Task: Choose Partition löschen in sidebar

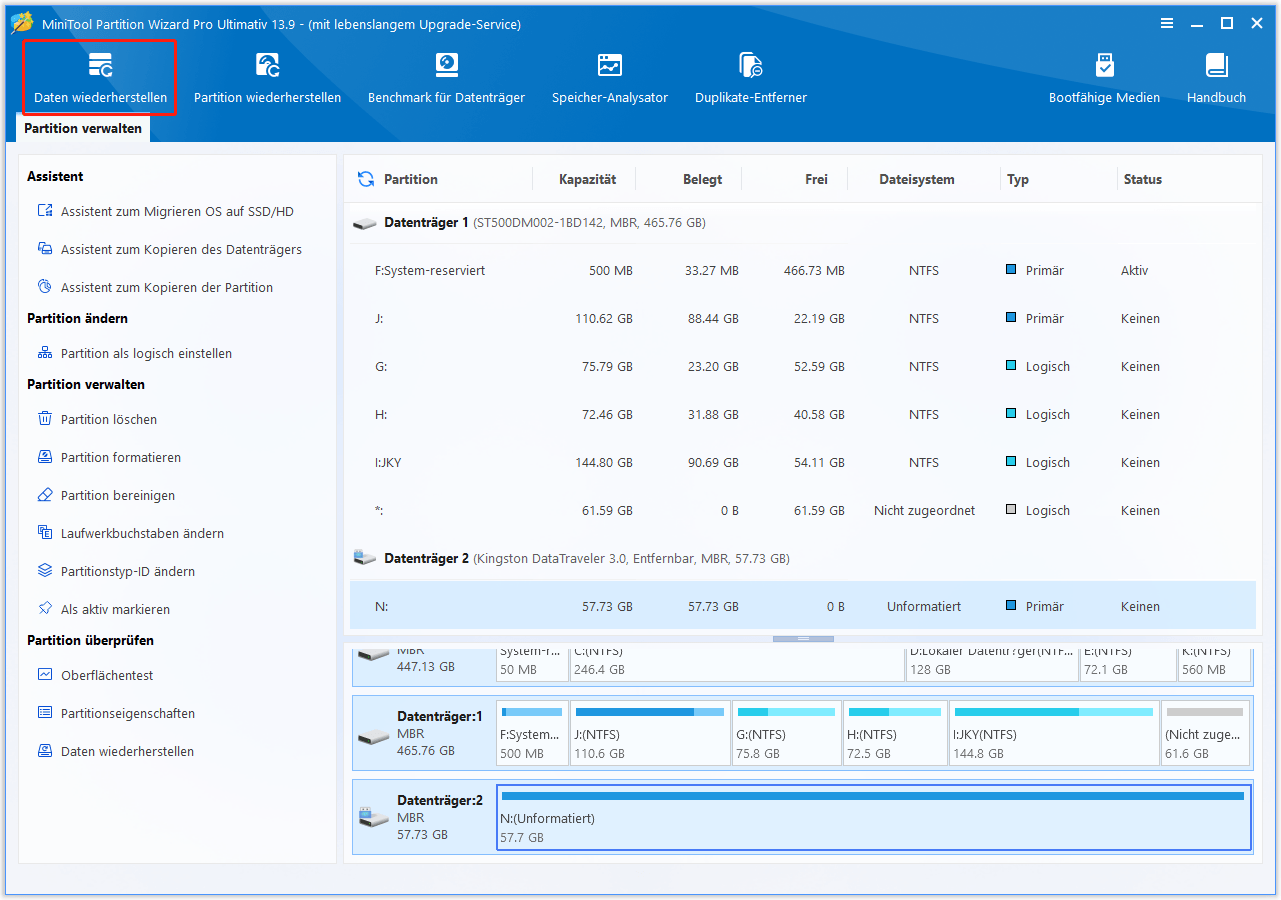Action: coord(97,420)
